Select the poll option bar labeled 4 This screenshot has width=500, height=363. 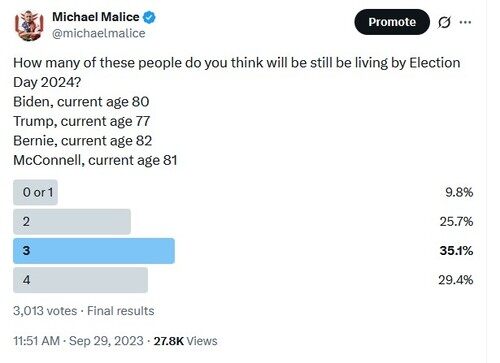pos(81,280)
